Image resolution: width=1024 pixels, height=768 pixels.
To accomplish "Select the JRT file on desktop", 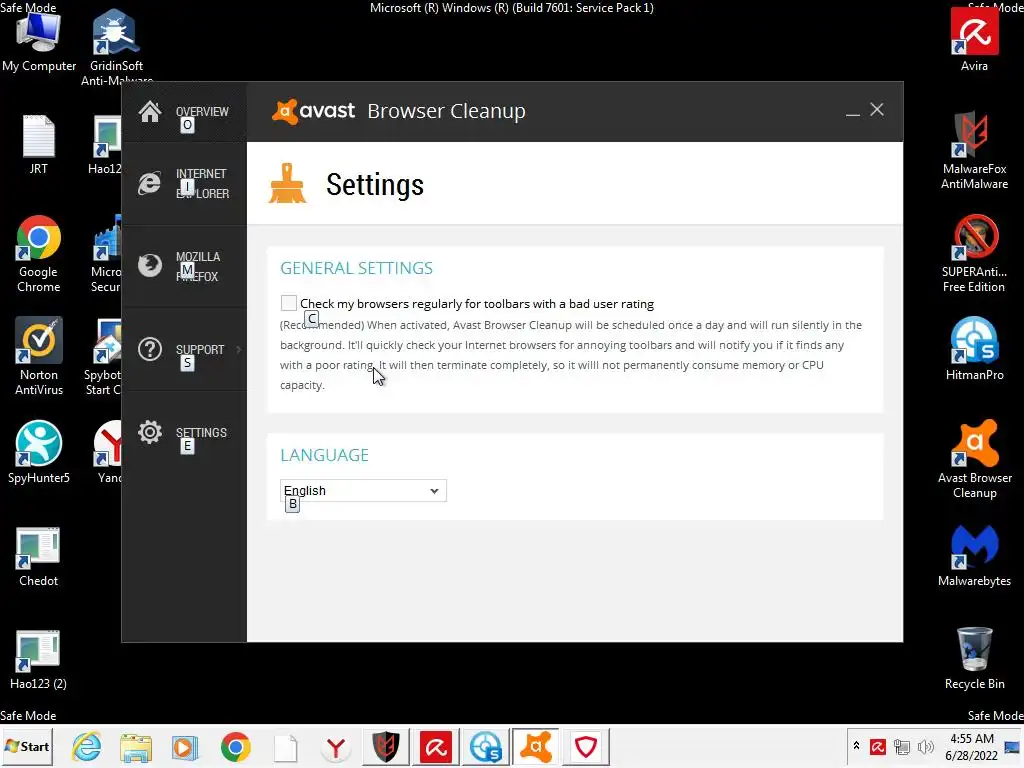I will 39,144.
